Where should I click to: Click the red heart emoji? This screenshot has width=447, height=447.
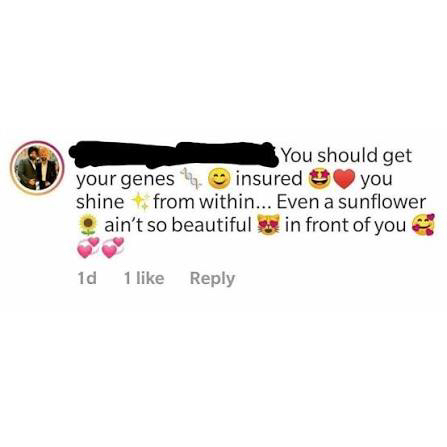point(344,179)
